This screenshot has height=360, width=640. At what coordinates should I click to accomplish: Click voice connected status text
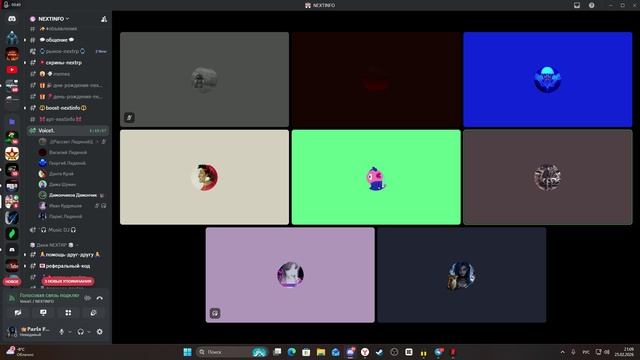49,296
